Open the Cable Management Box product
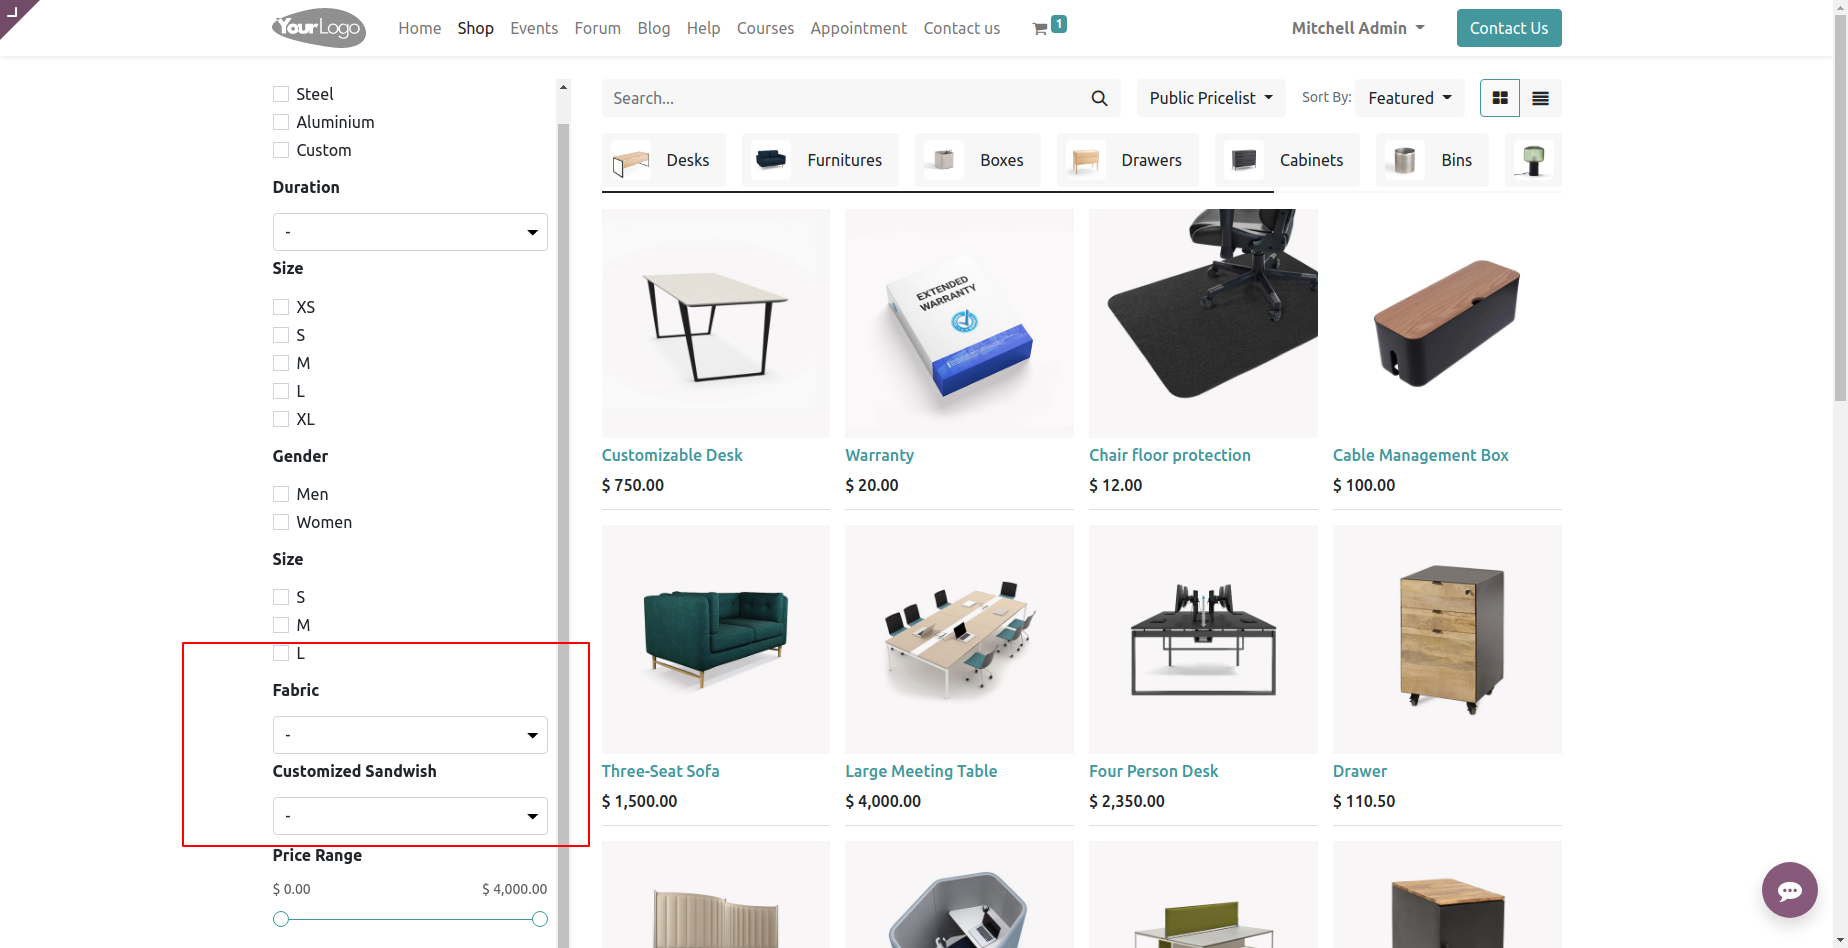The image size is (1848, 948). coord(1420,455)
